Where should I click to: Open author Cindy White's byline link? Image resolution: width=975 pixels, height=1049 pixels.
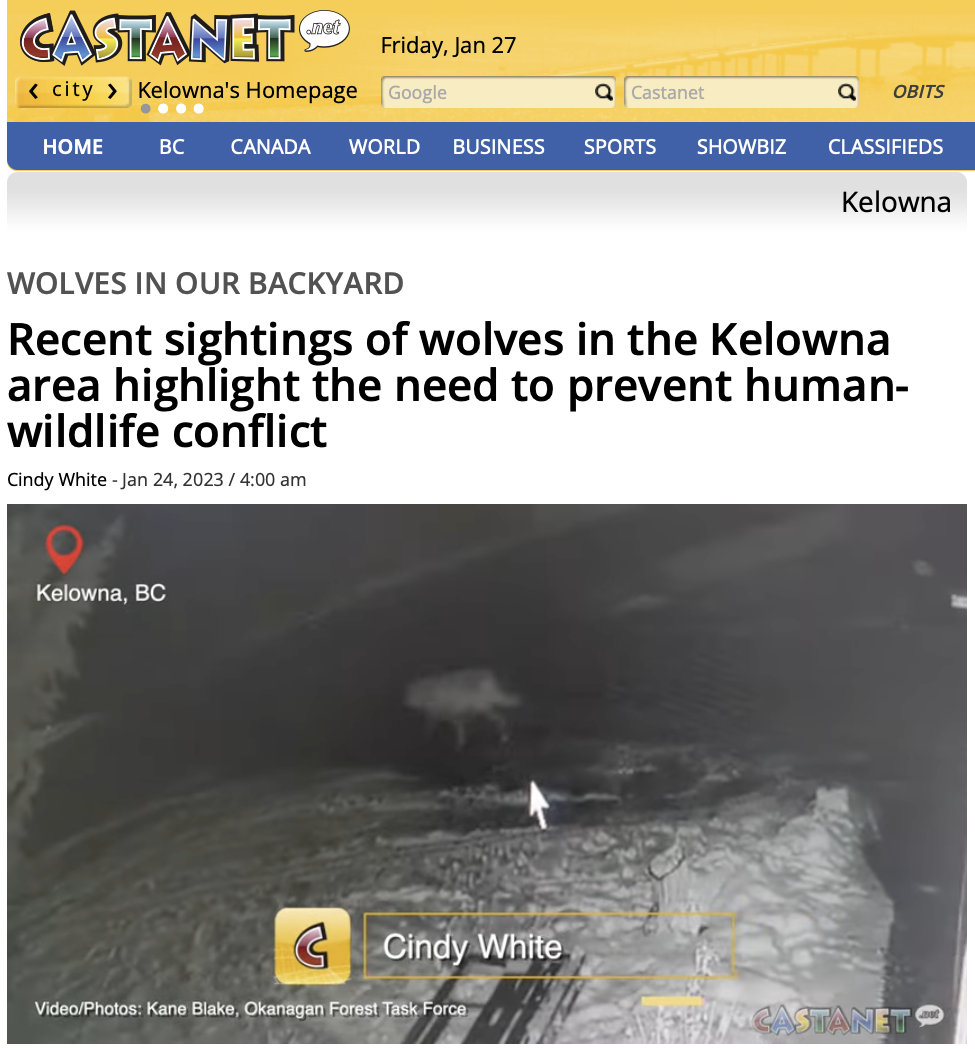click(x=57, y=480)
